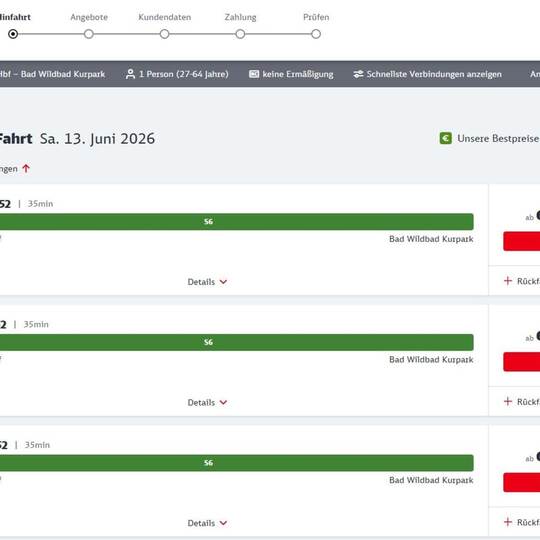
Task: Click the discount card icon
Action: [x=254, y=74]
